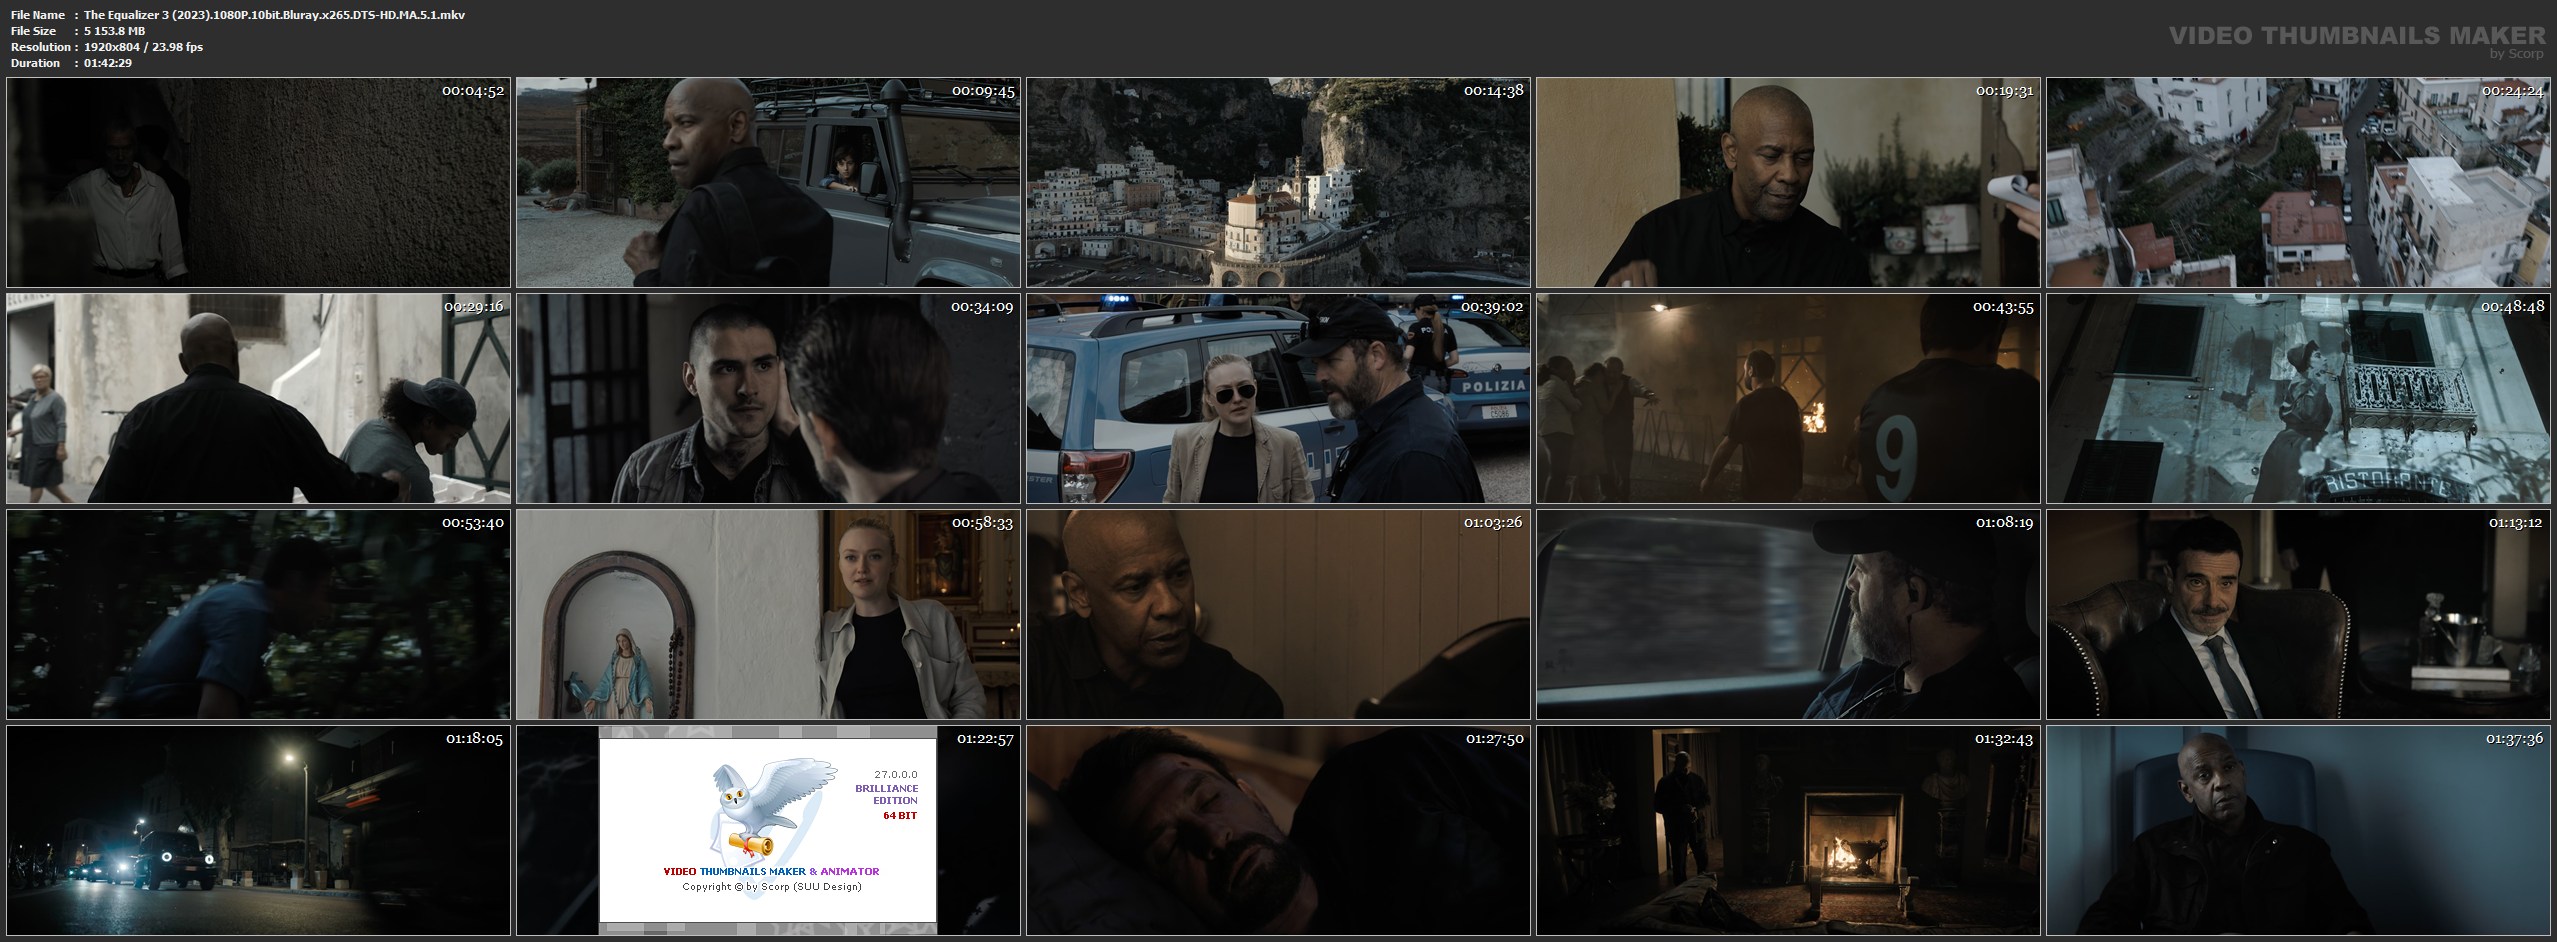Click the 00:53:40 timestamp label

[473, 523]
